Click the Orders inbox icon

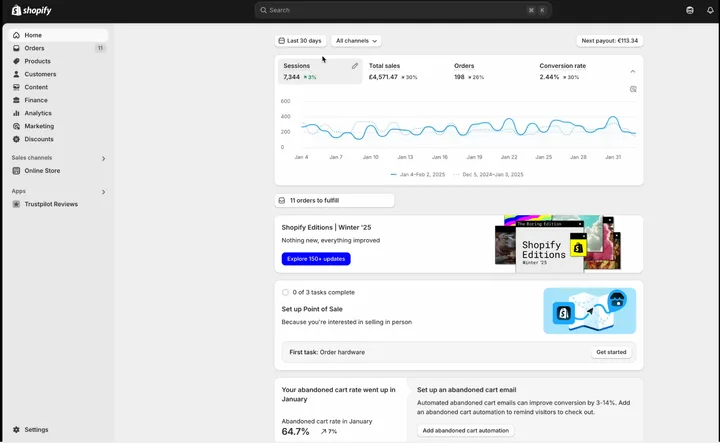(17, 48)
